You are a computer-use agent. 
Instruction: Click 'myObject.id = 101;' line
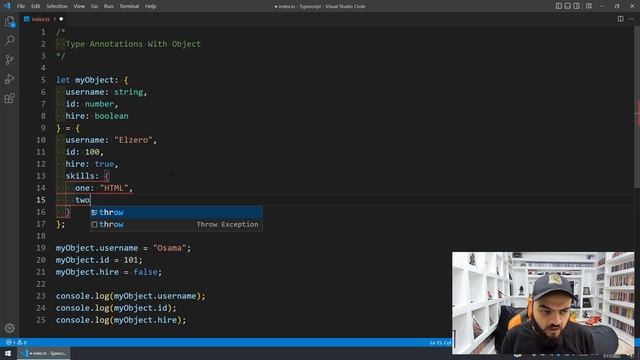[99, 260]
